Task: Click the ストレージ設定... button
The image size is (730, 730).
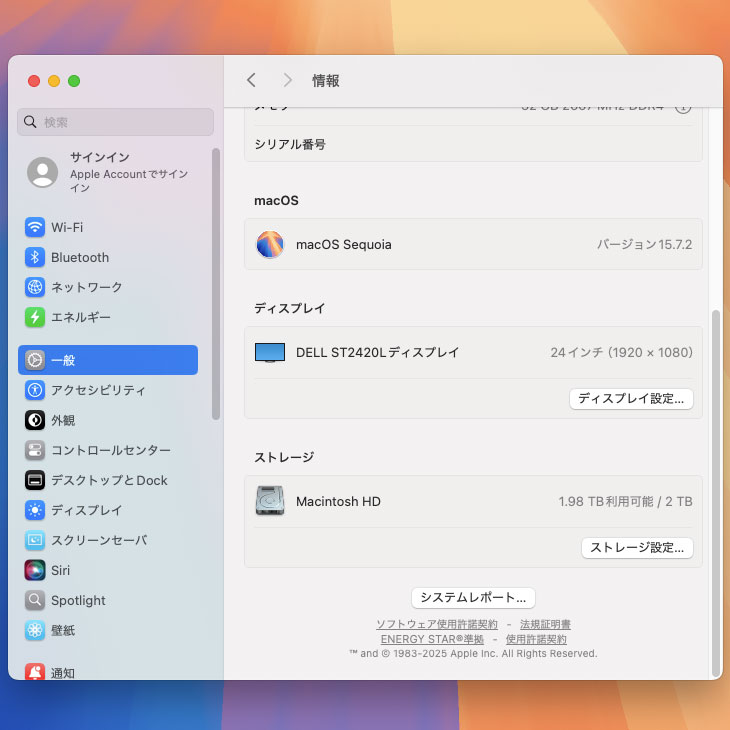Action: point(637,547)
